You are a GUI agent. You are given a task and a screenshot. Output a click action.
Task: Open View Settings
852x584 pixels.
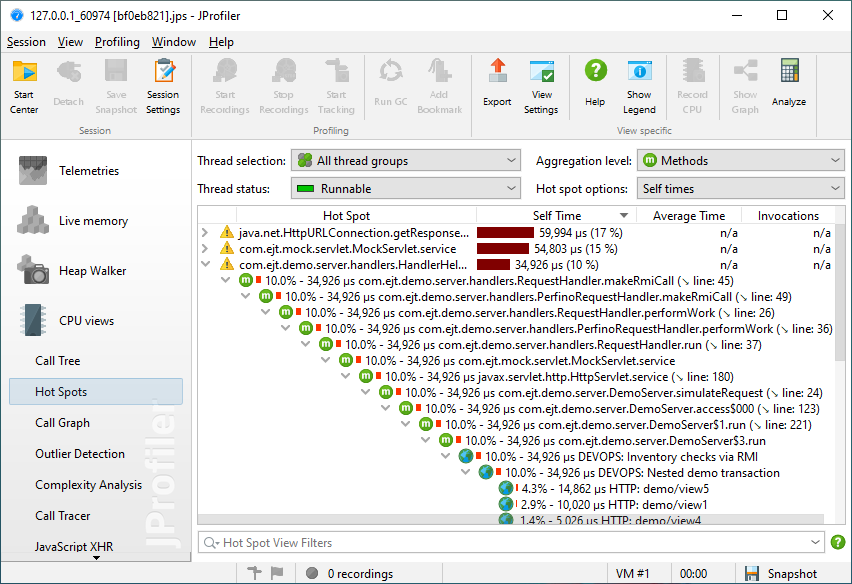[541, 87]
